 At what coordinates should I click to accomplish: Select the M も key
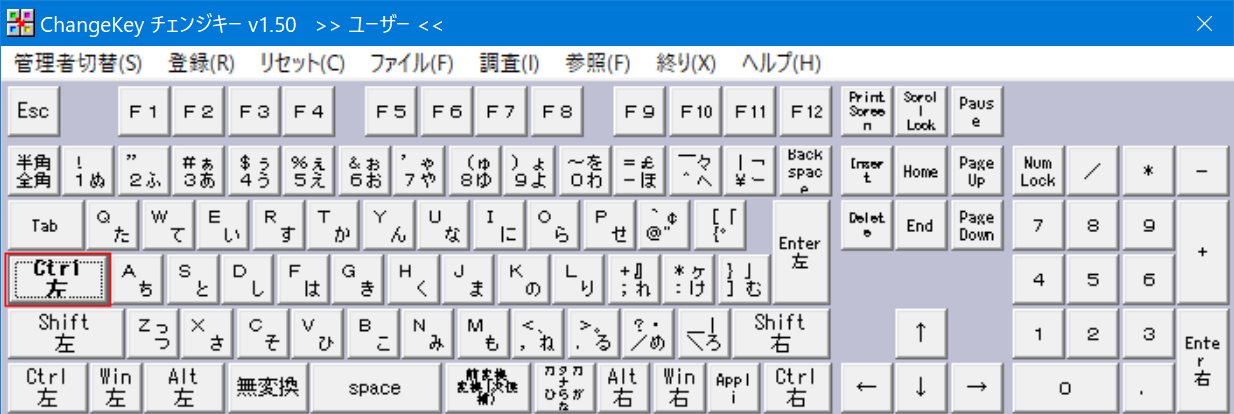tap(485, 333)
